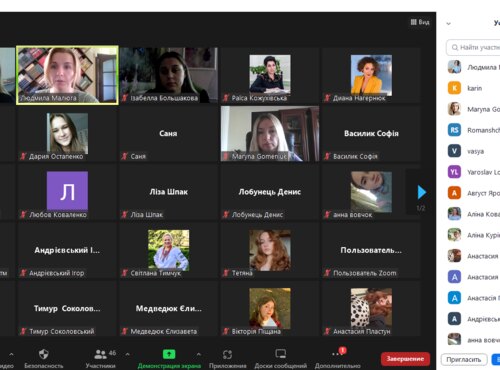The height and width of the screenshot is (370, 500).
Task: Open the Приложения apps icon
Action: point(227,354)
